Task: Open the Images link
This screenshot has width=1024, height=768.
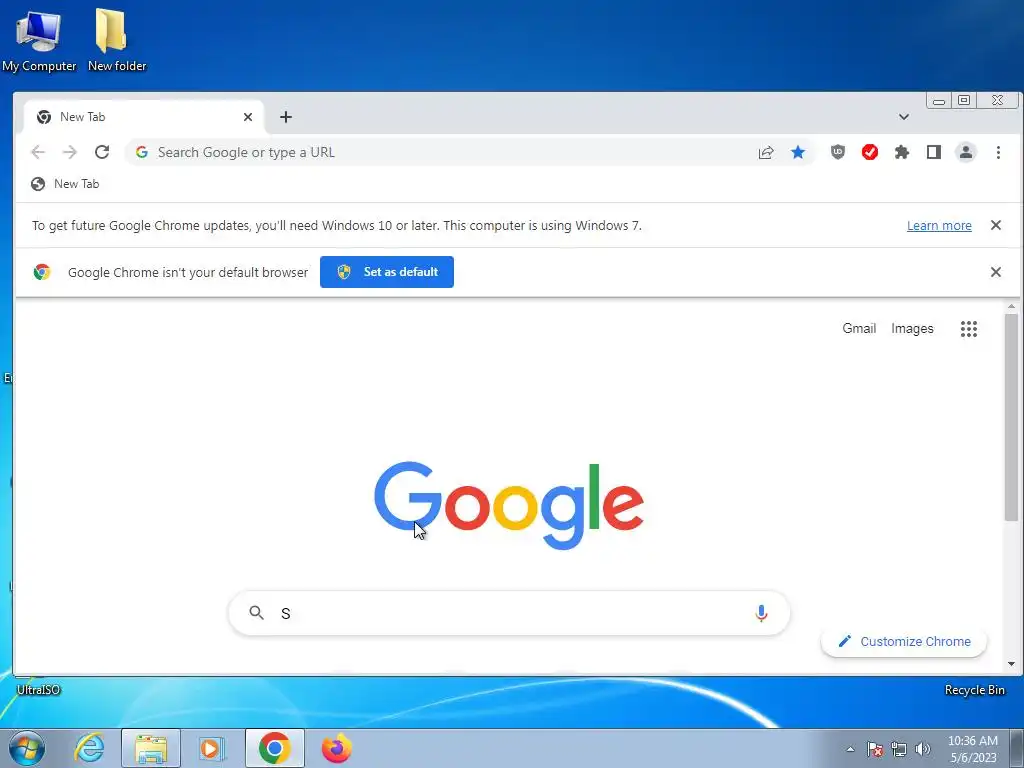Action: [912, 328]
